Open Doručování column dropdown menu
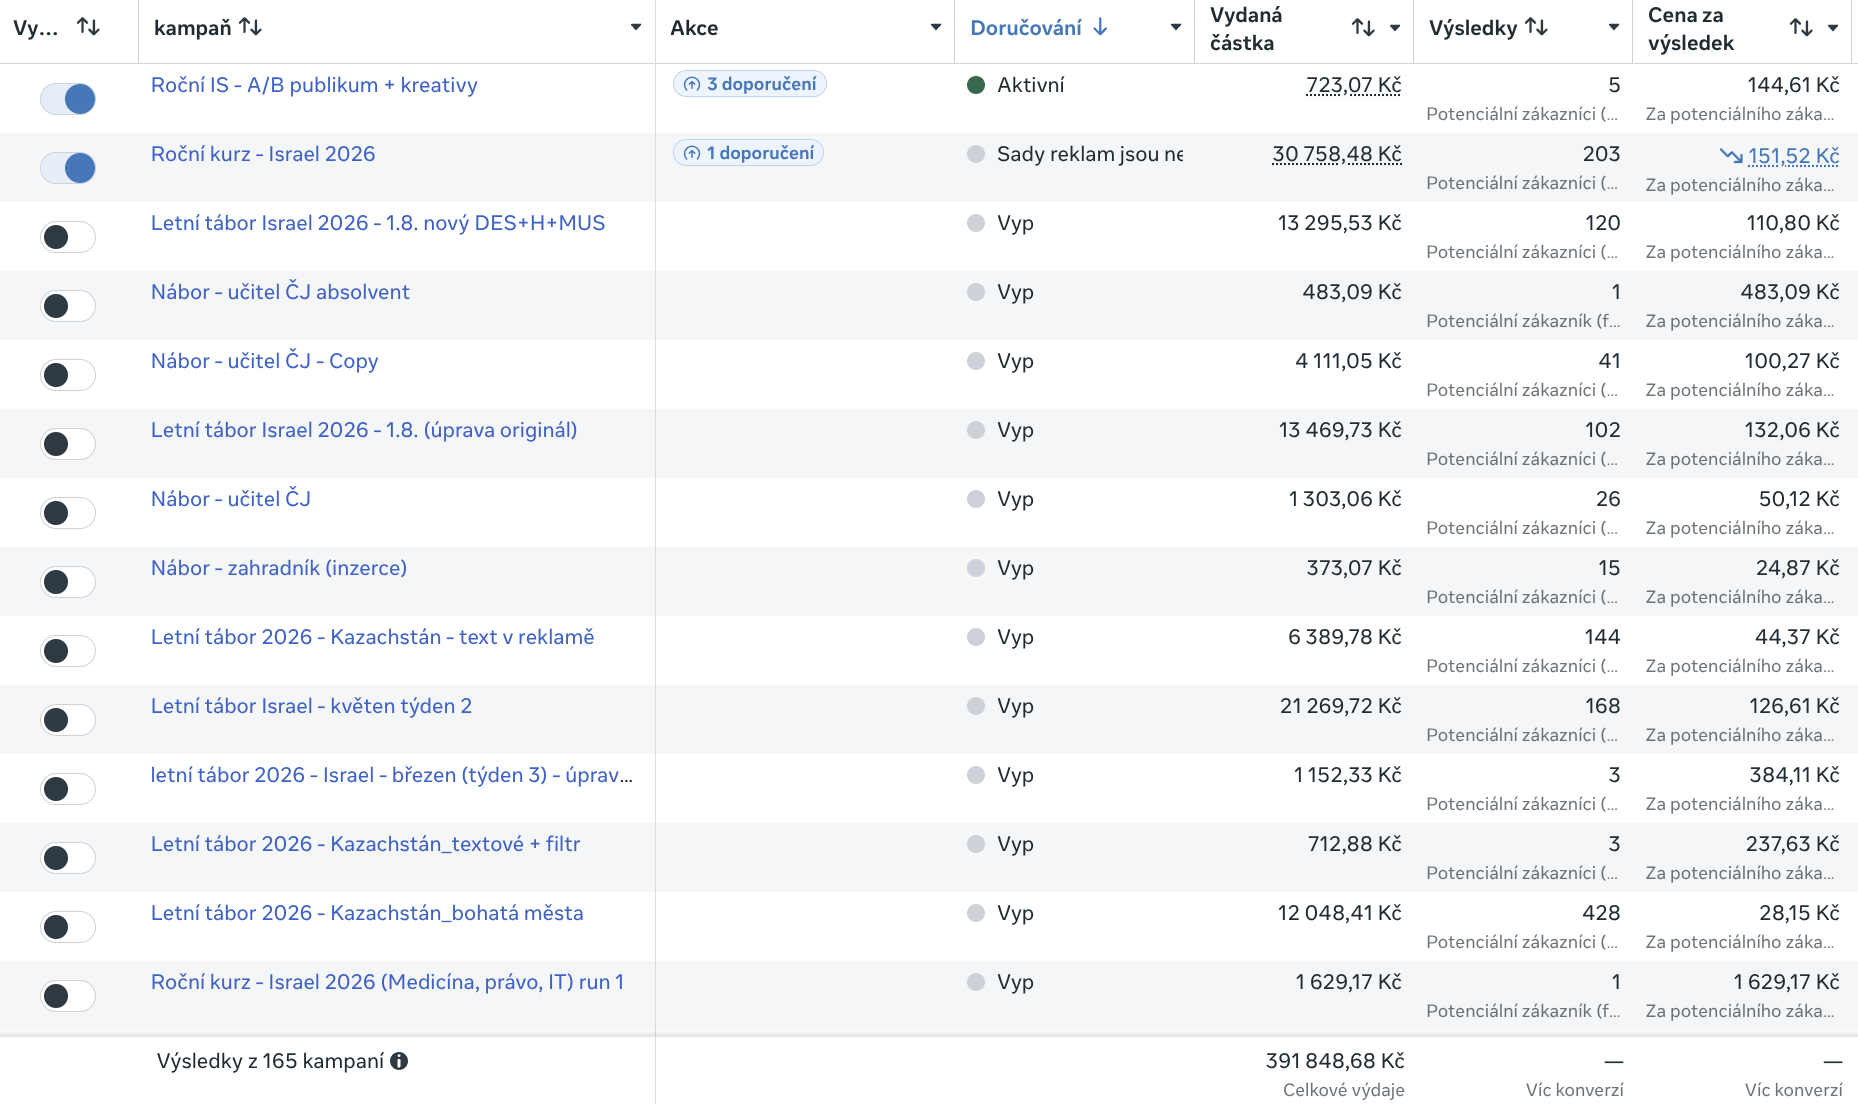This screenshot has width=1858, height=1104. click(x=1176, y=27)
